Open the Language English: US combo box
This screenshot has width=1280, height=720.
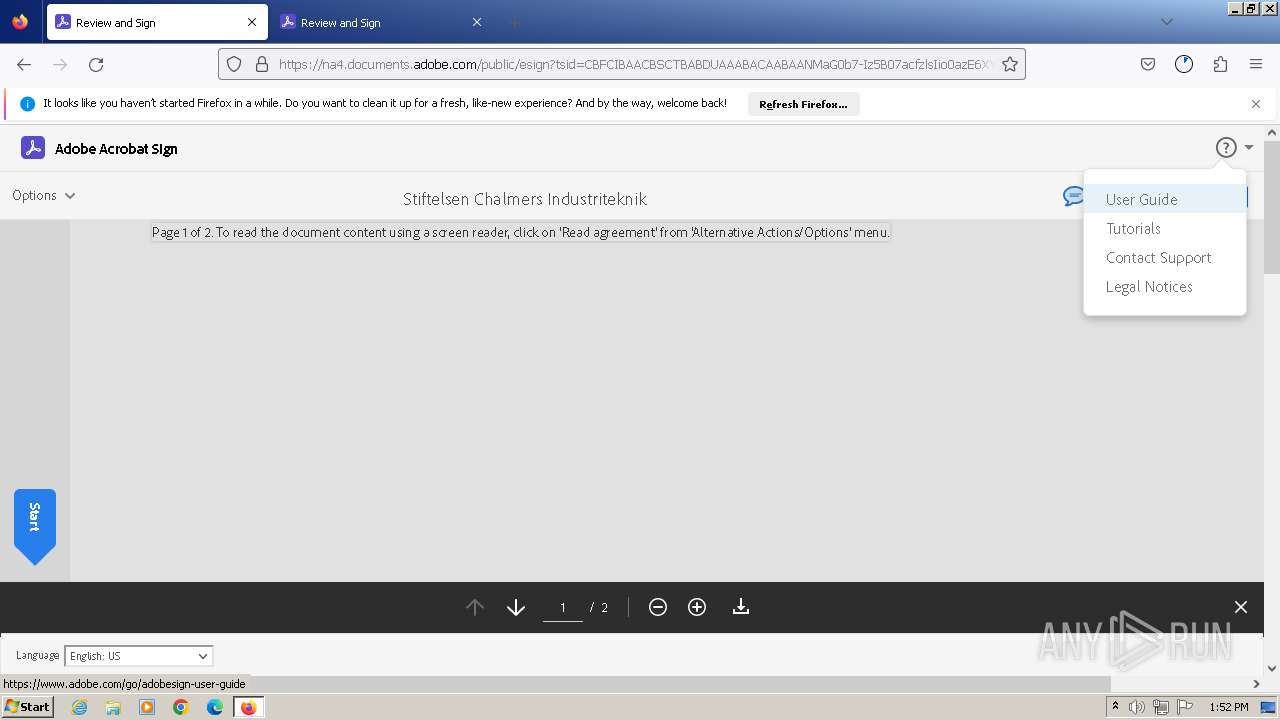click(139, 656)
